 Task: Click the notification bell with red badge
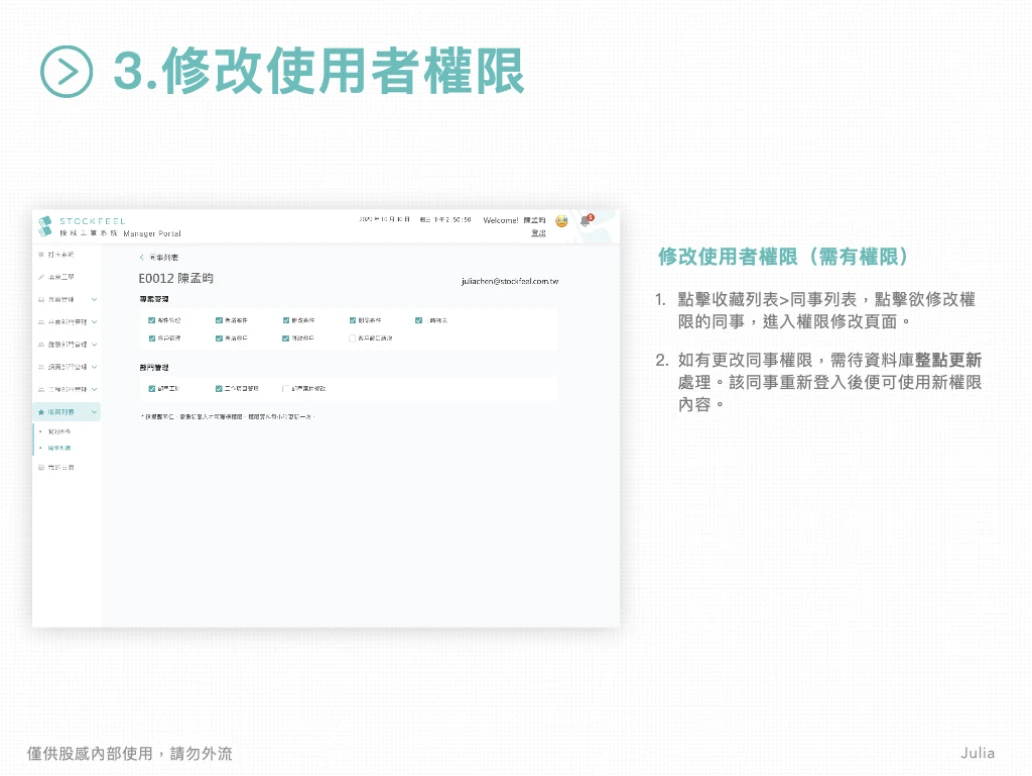[586, 220]
